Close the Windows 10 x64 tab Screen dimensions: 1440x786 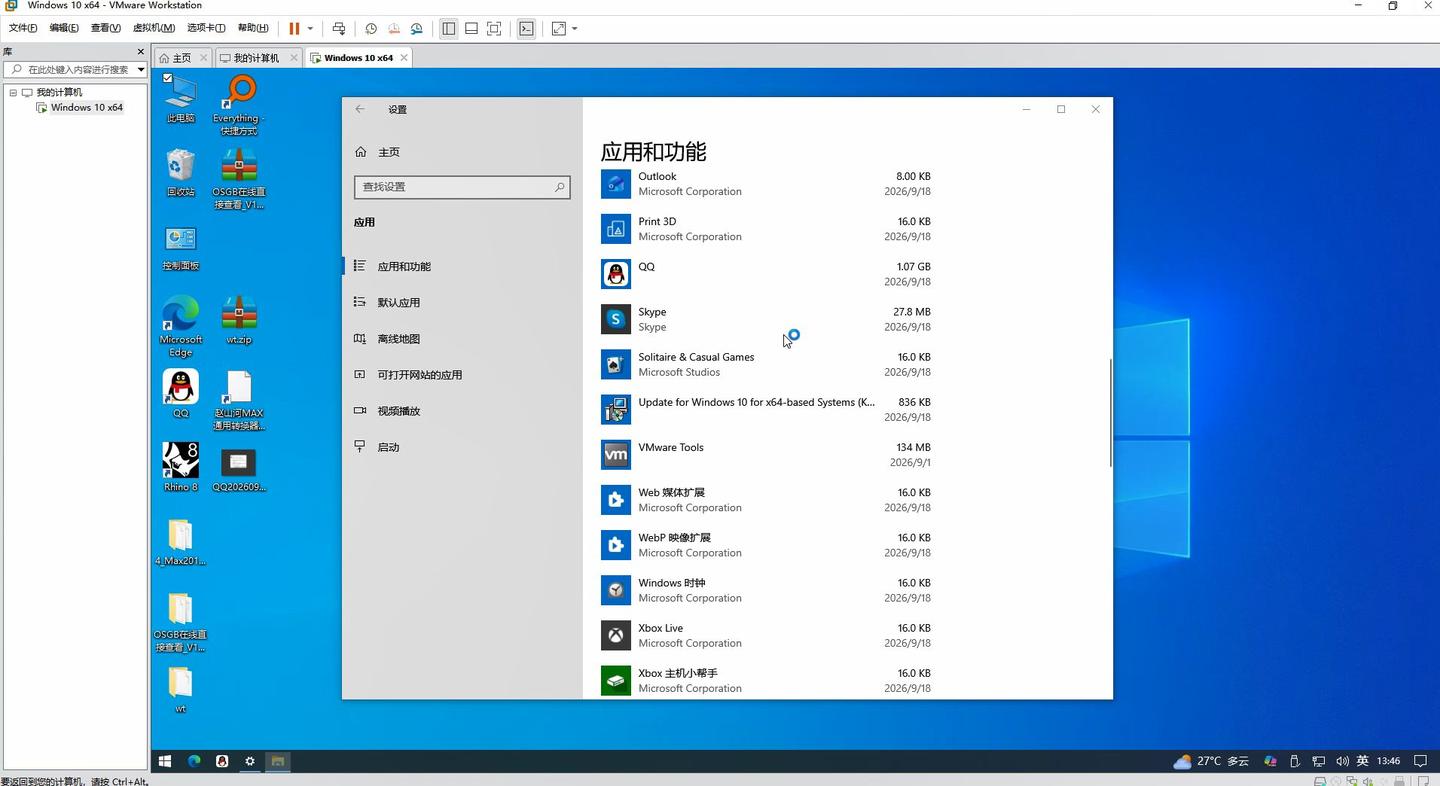(x=404, y=58)
